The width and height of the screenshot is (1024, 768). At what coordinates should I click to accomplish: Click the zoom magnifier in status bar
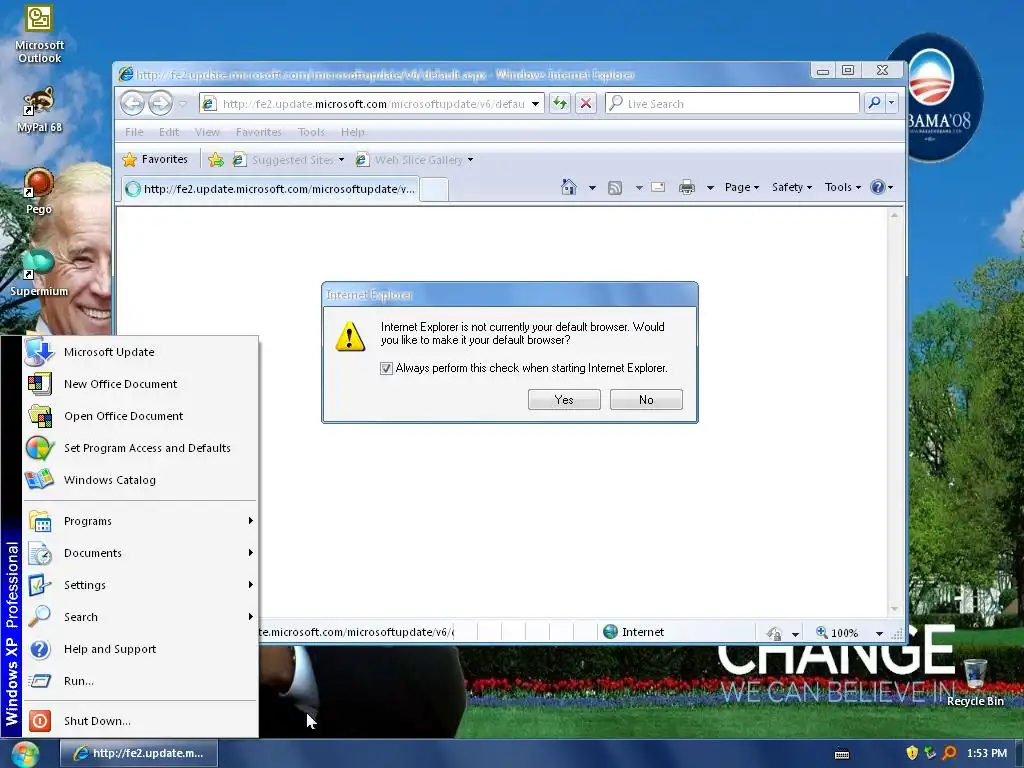pos(822,632)
